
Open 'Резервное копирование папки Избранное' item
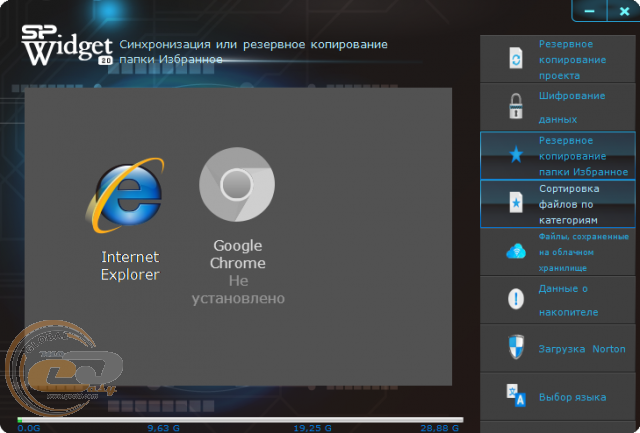[x=558, y=155]
